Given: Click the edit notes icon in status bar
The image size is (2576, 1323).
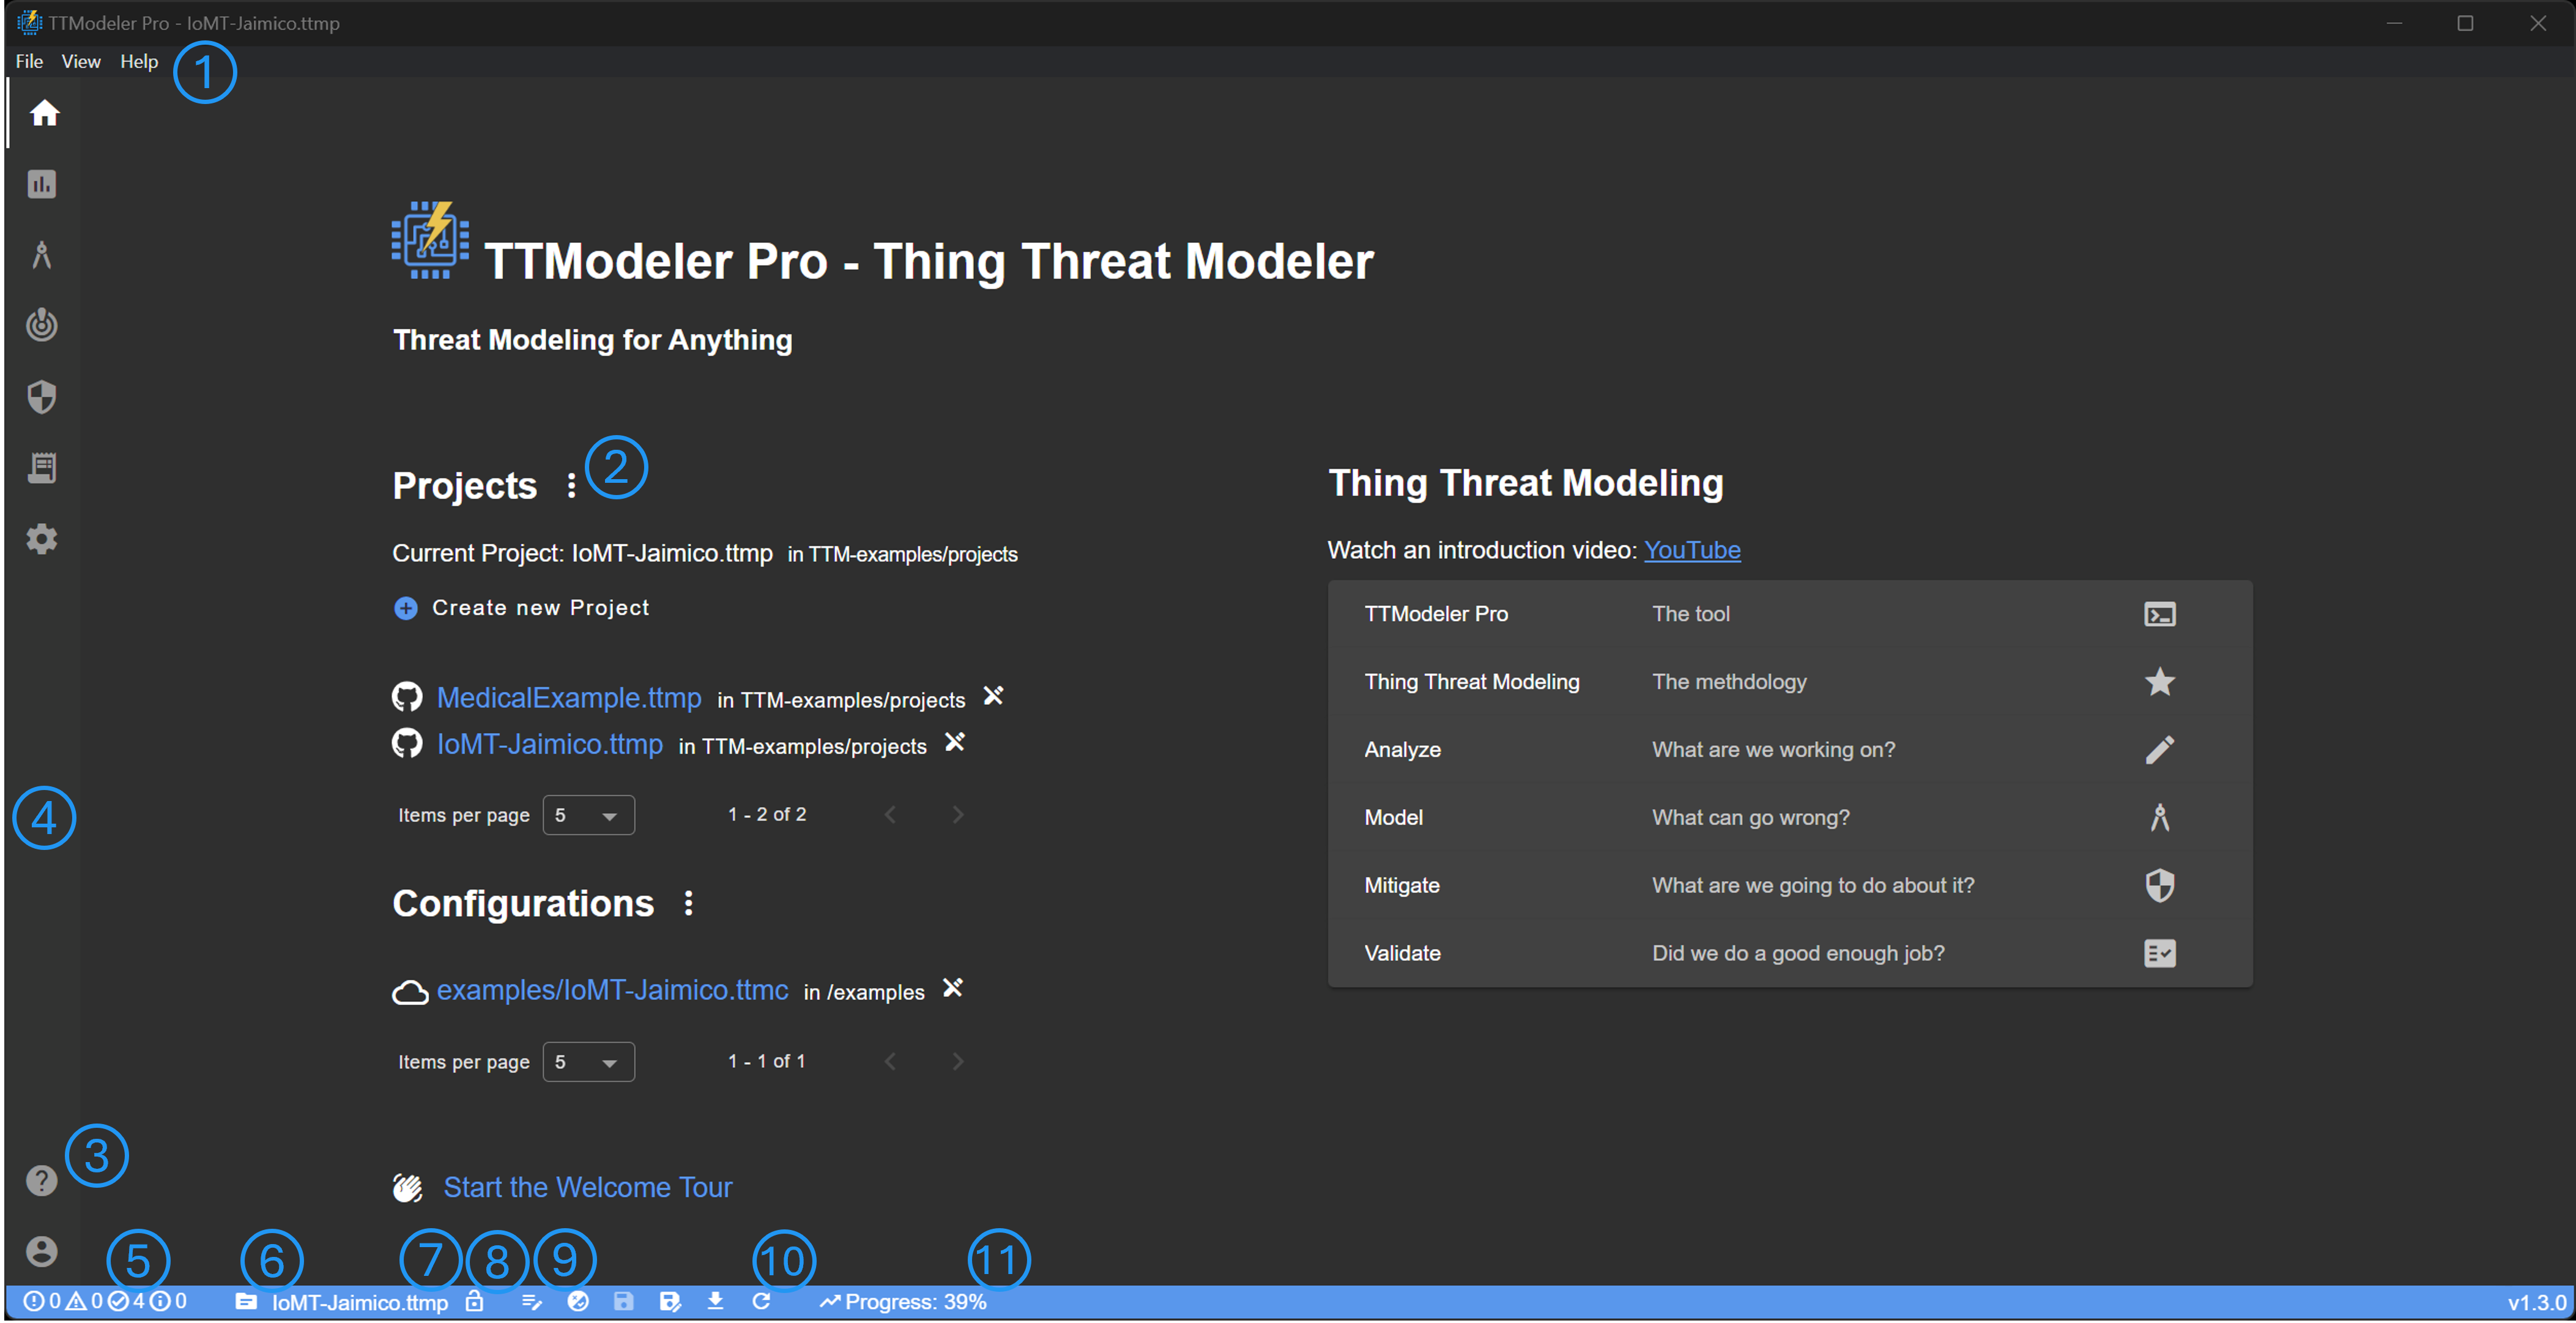Looking at the screenshot, I should tap(532, 1302).
